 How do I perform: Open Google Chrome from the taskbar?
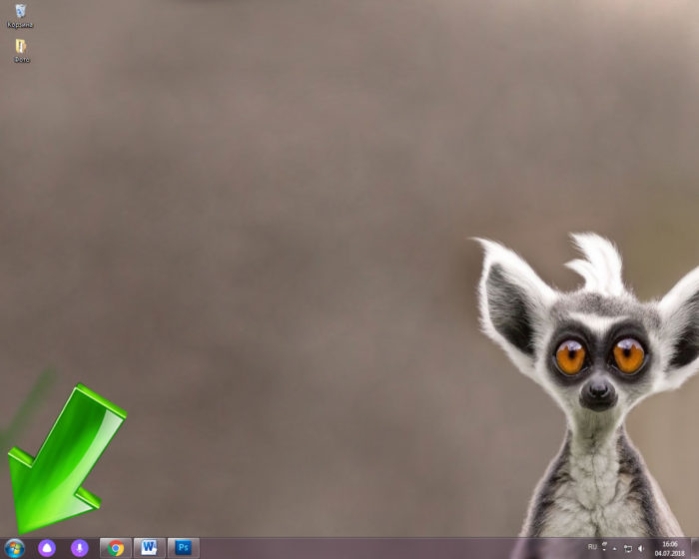tap(115, 548)
